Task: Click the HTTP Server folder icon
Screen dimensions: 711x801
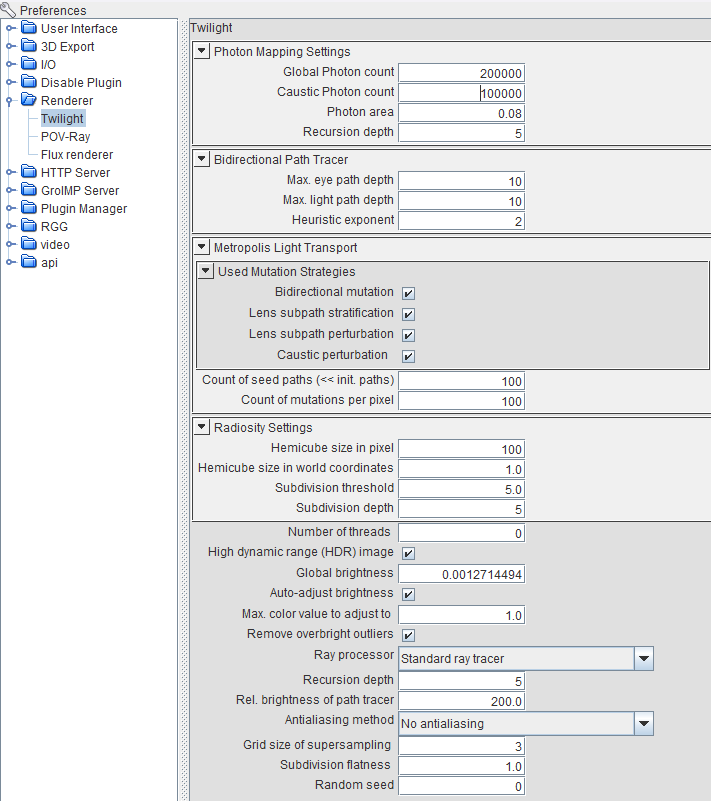Action: pos(29,172)
